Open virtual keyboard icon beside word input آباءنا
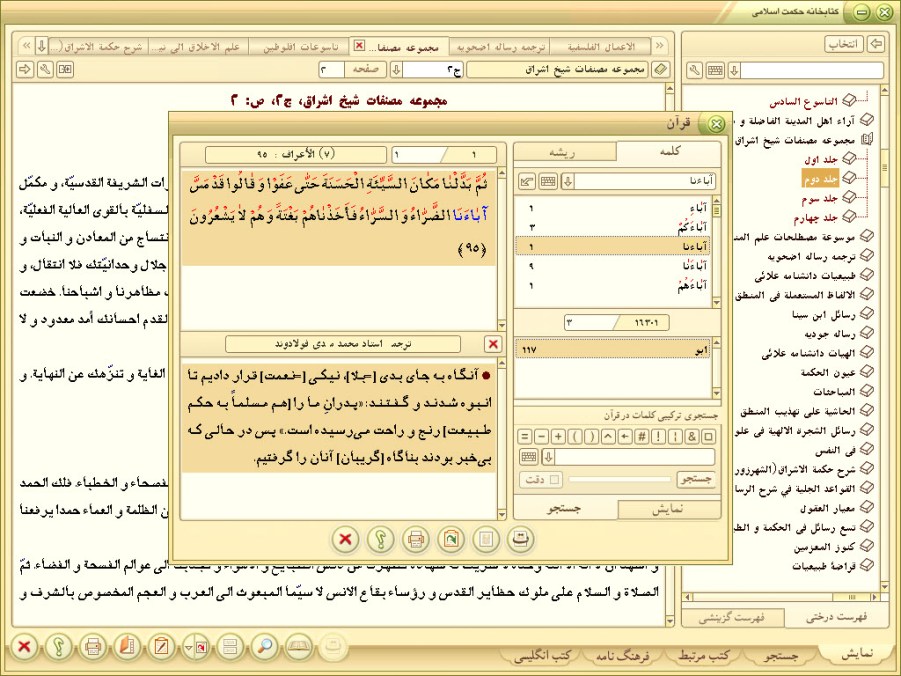This screenshot has height=676, width=901. [548, 182]
